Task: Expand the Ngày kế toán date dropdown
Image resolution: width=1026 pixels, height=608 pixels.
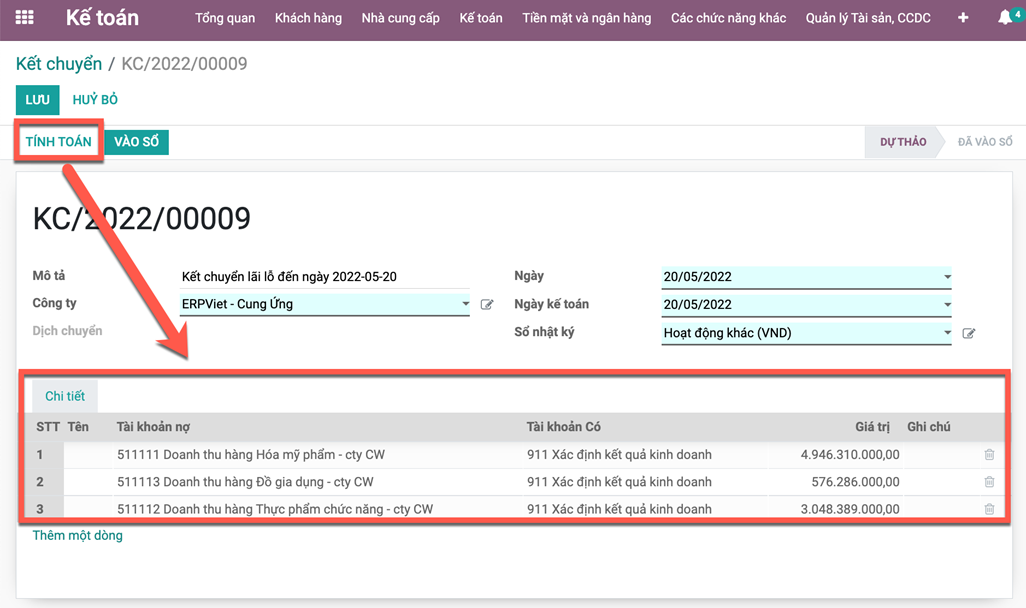Action: (947, 305)
